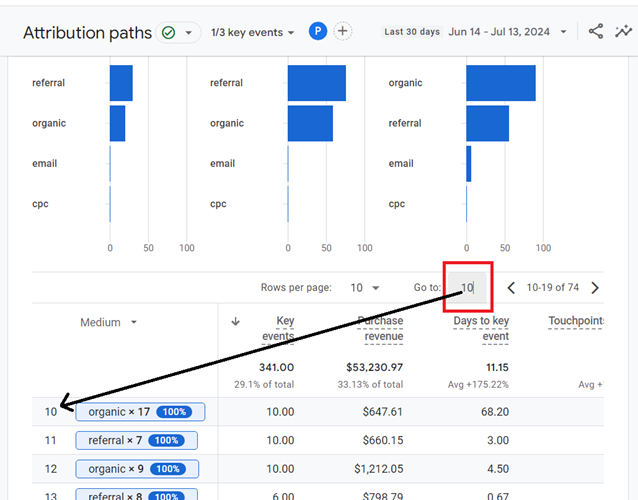Select referral × 7 path chip
The height and width of the screenshot is (500, 638).
click(137, 440)
